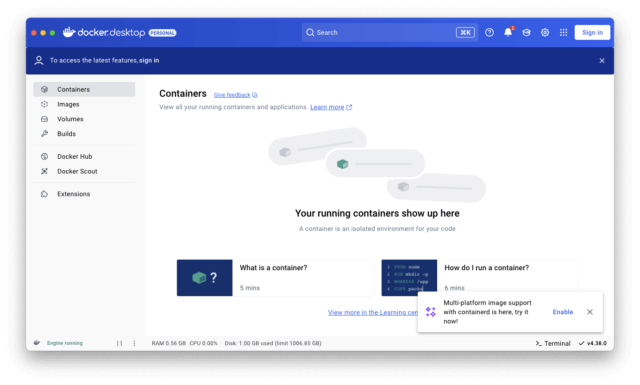This screenshot has width=640, height=385.
Task: Click the Images icon in sidebar
Action: 44,104
